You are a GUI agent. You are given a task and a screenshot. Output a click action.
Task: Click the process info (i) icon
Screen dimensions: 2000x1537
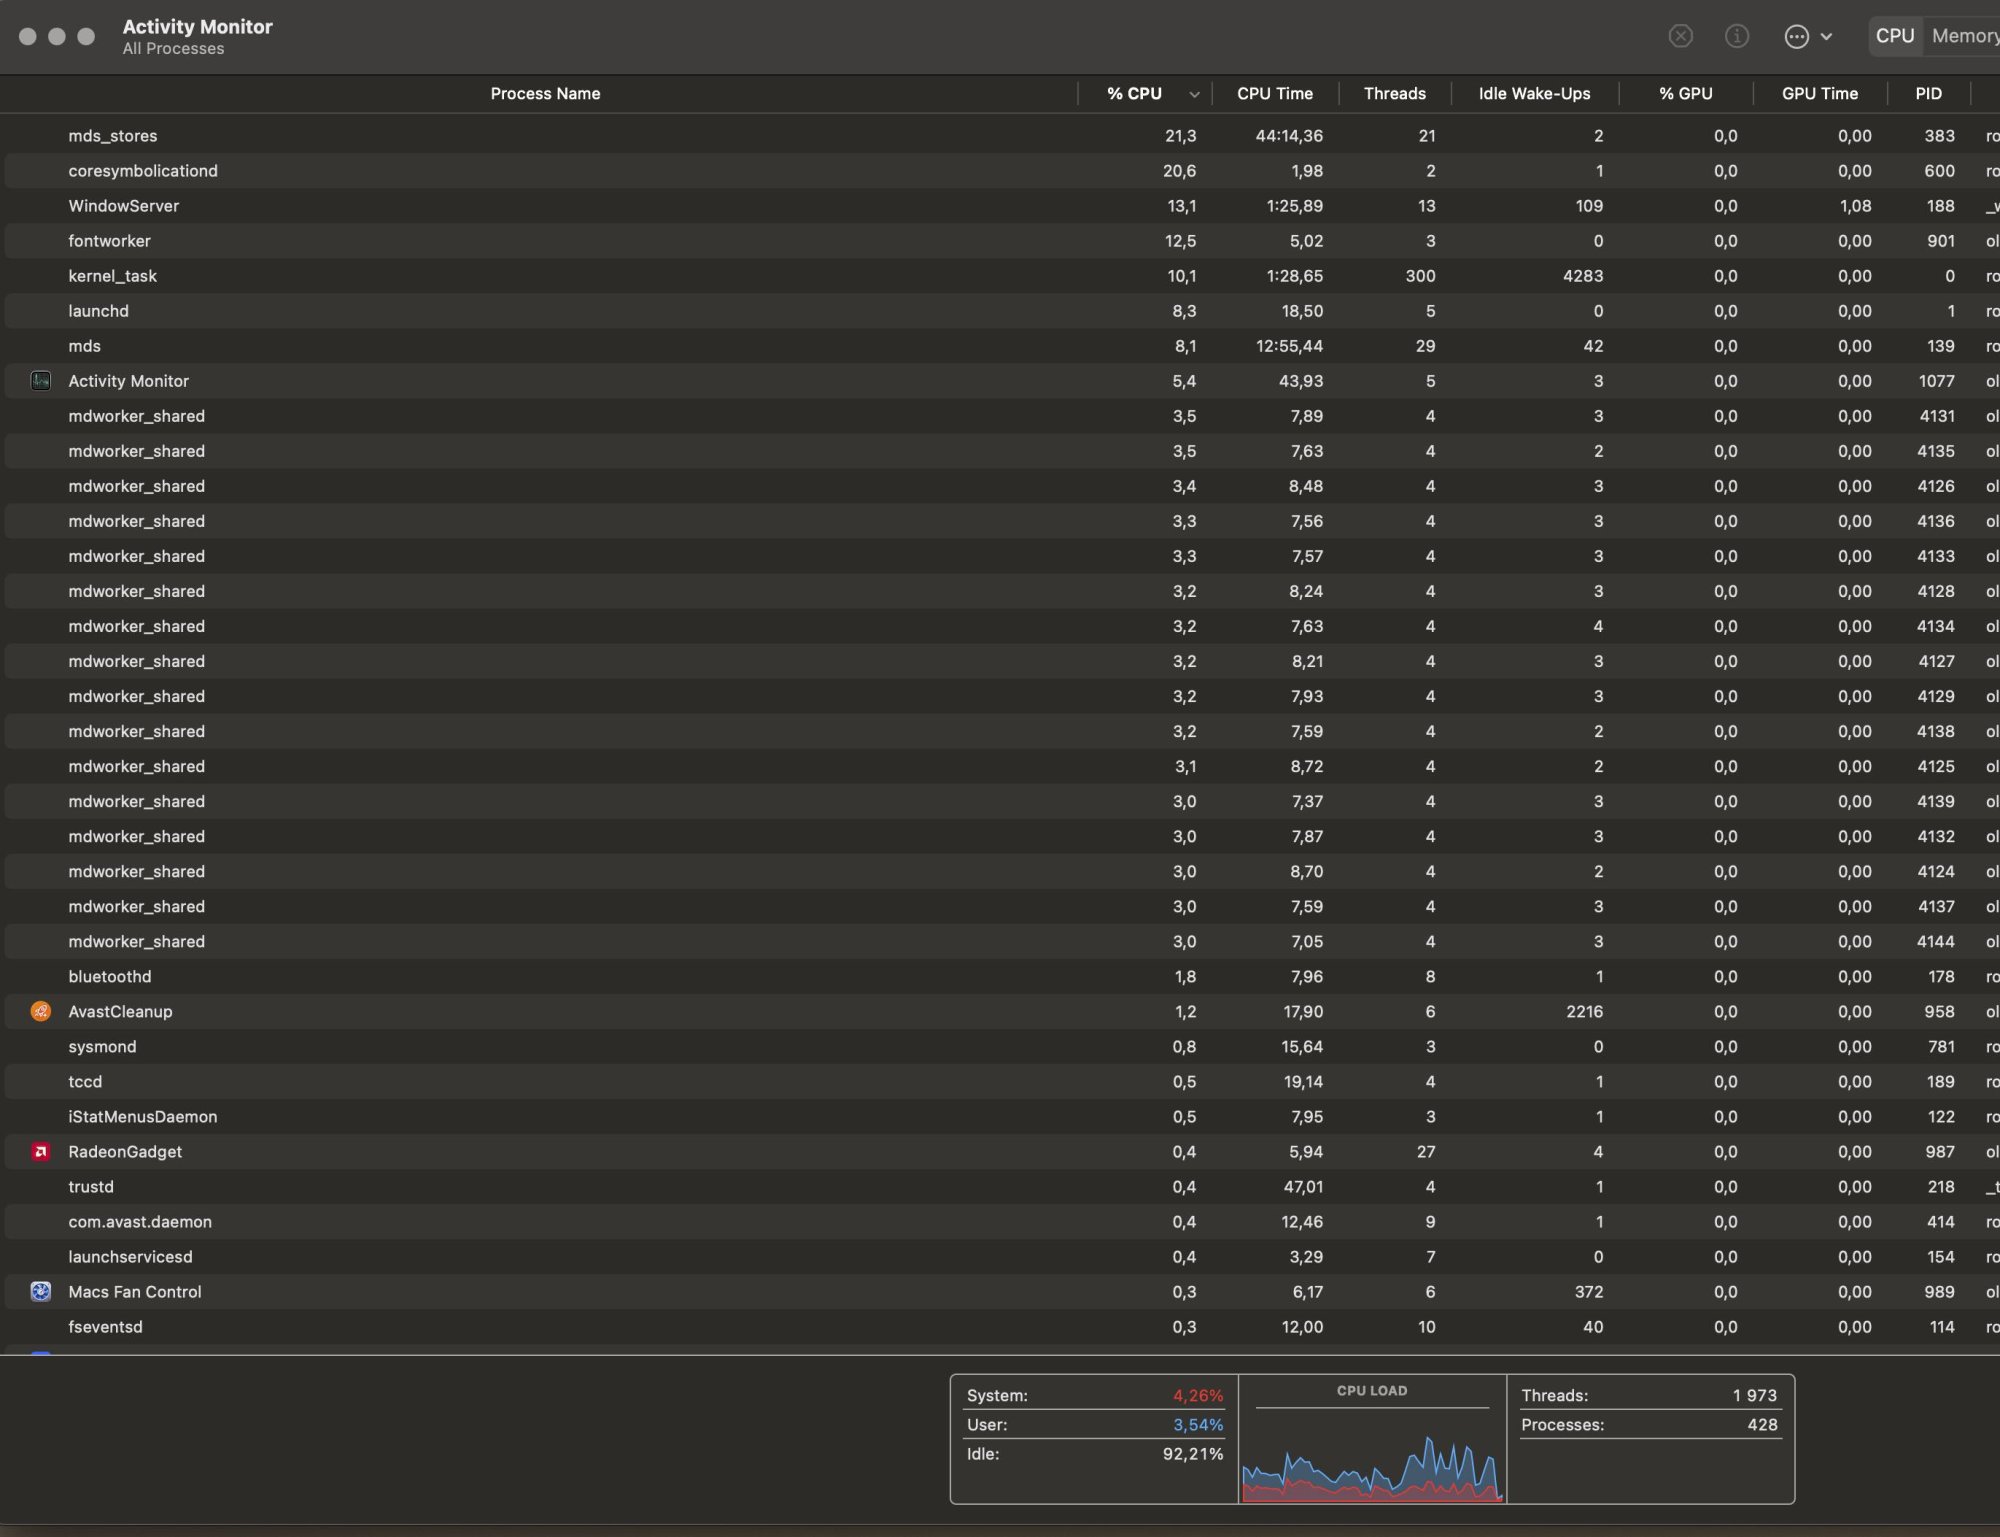click(1737, 37)
